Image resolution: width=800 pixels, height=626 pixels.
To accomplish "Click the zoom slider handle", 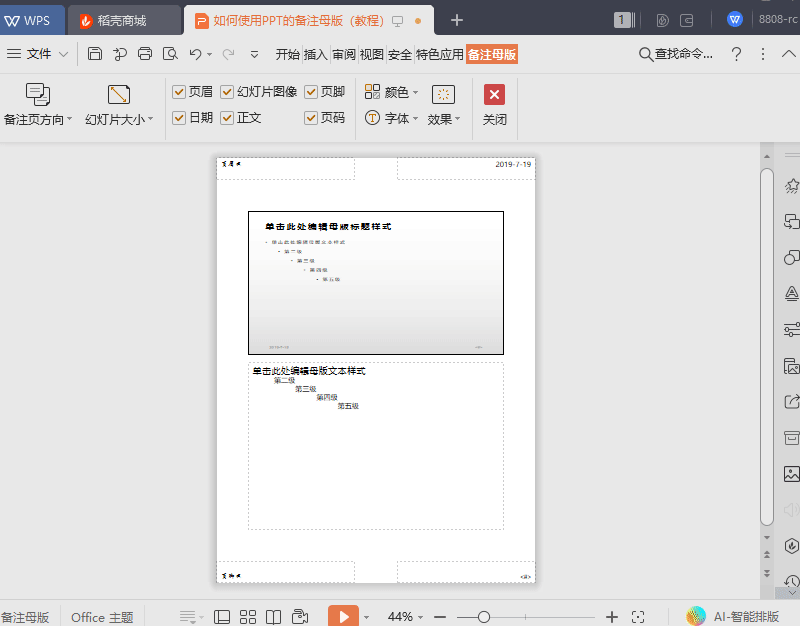I will [x=484, y=617].
